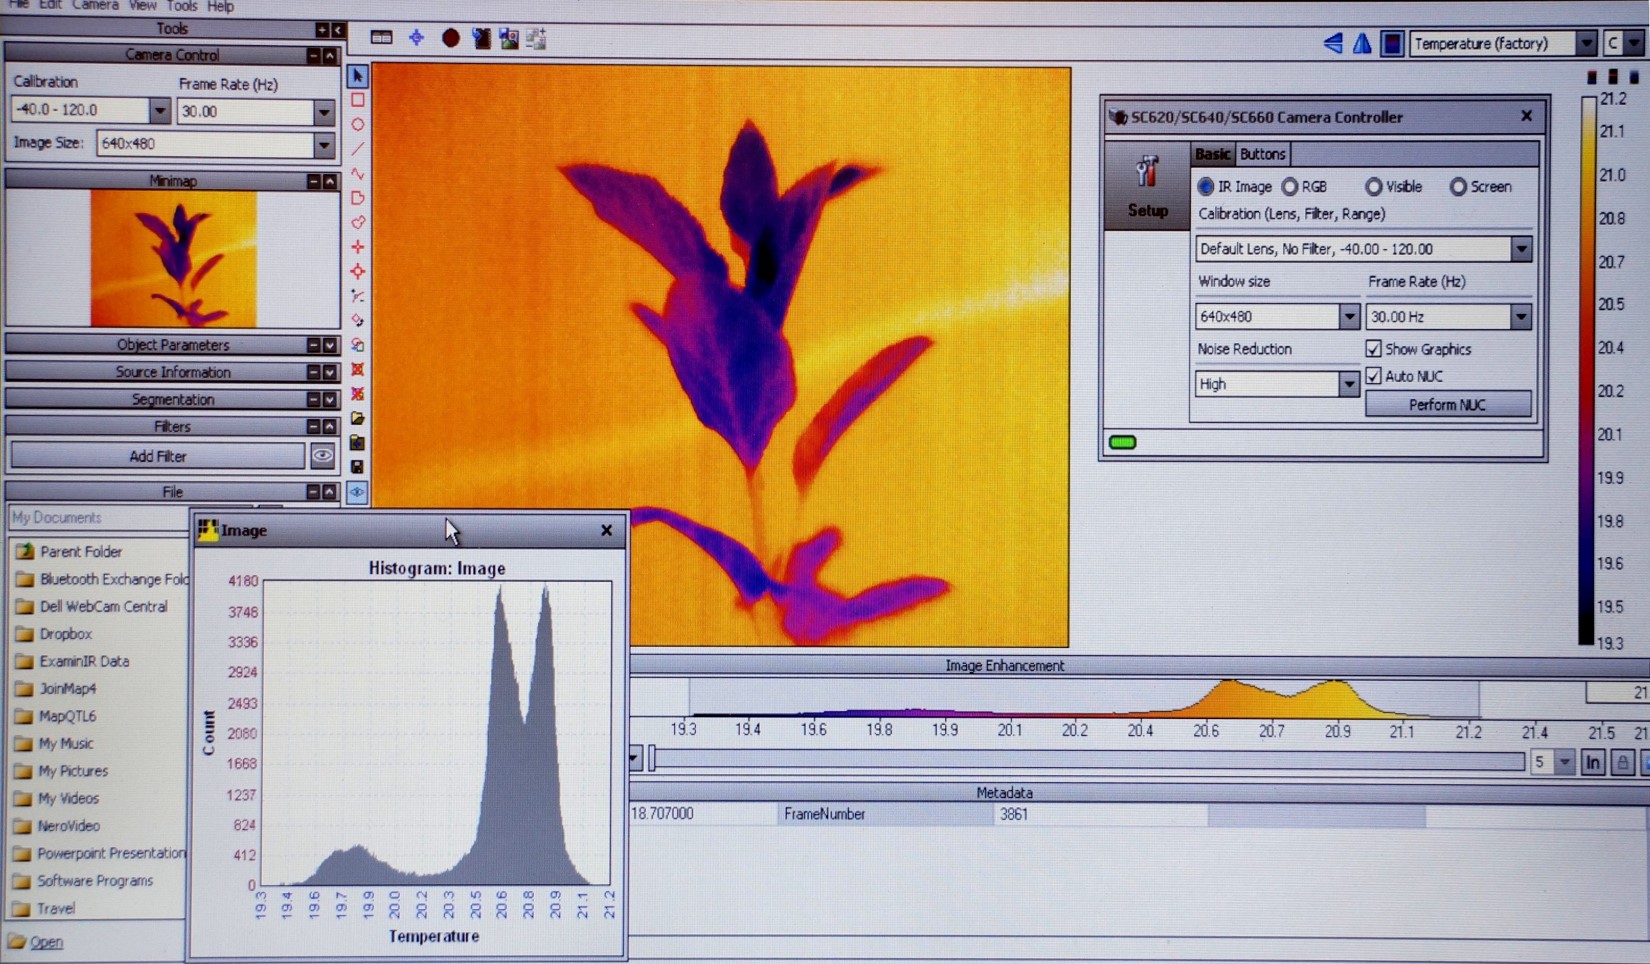Select the rectangle ROI drawing tool
Screen dimensions: 1650x964
pos(357,100)
